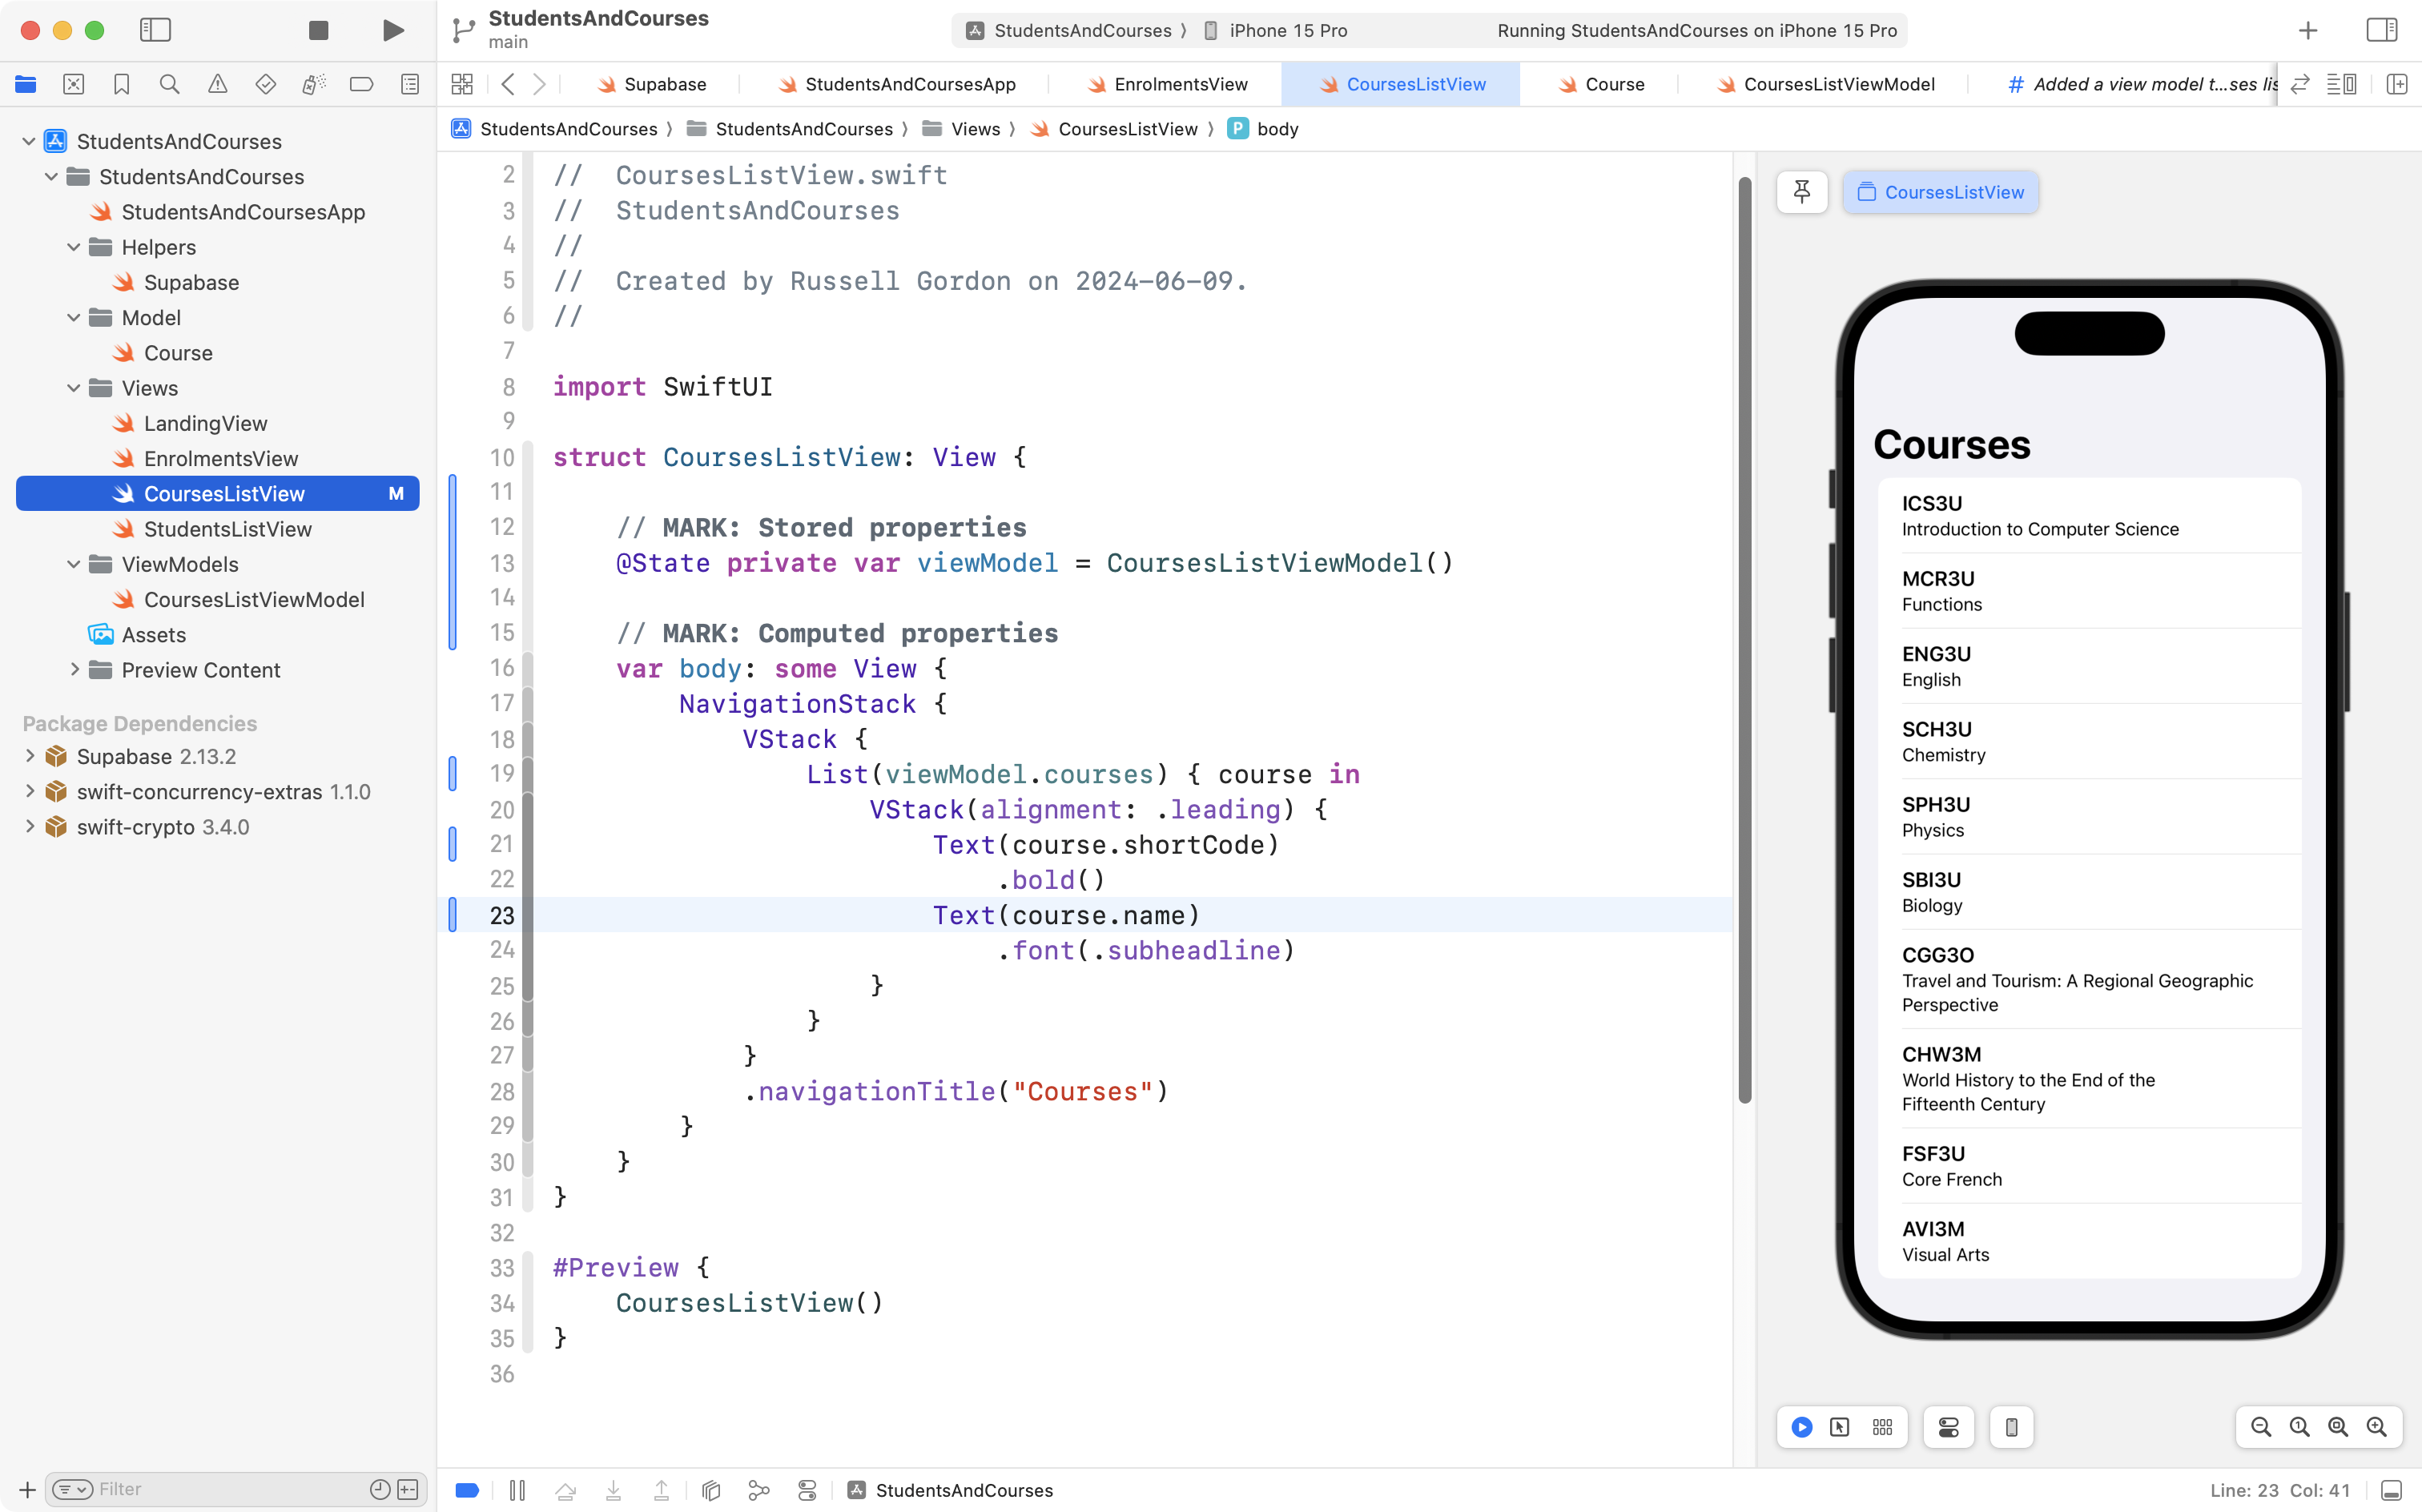This screenshot has width=2422, height=1512.
Task: Click the pause execution debug button
Action: tap(517, 1490)
